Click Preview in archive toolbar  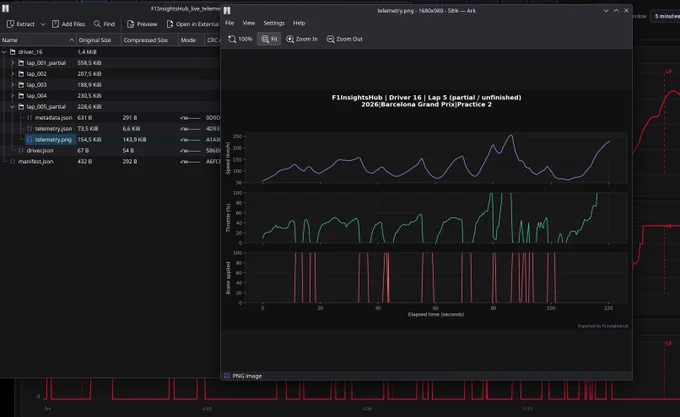(142, 24)
